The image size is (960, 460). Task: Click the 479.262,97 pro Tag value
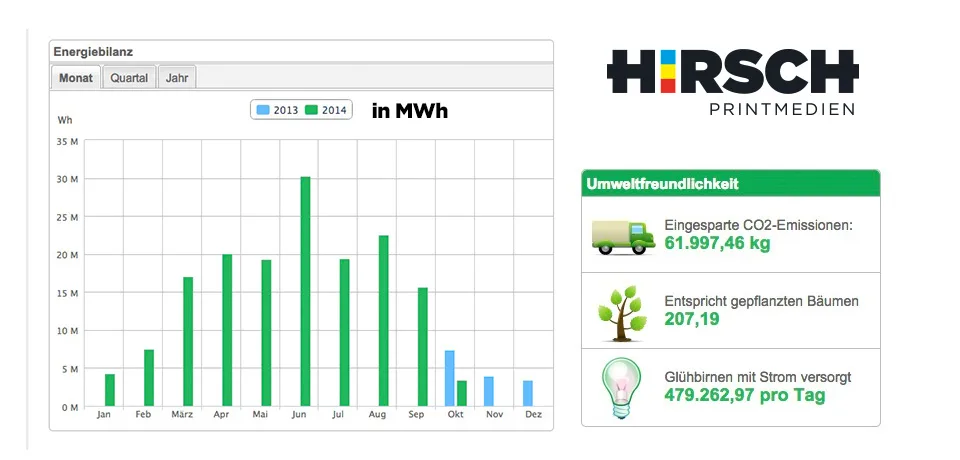744,395
